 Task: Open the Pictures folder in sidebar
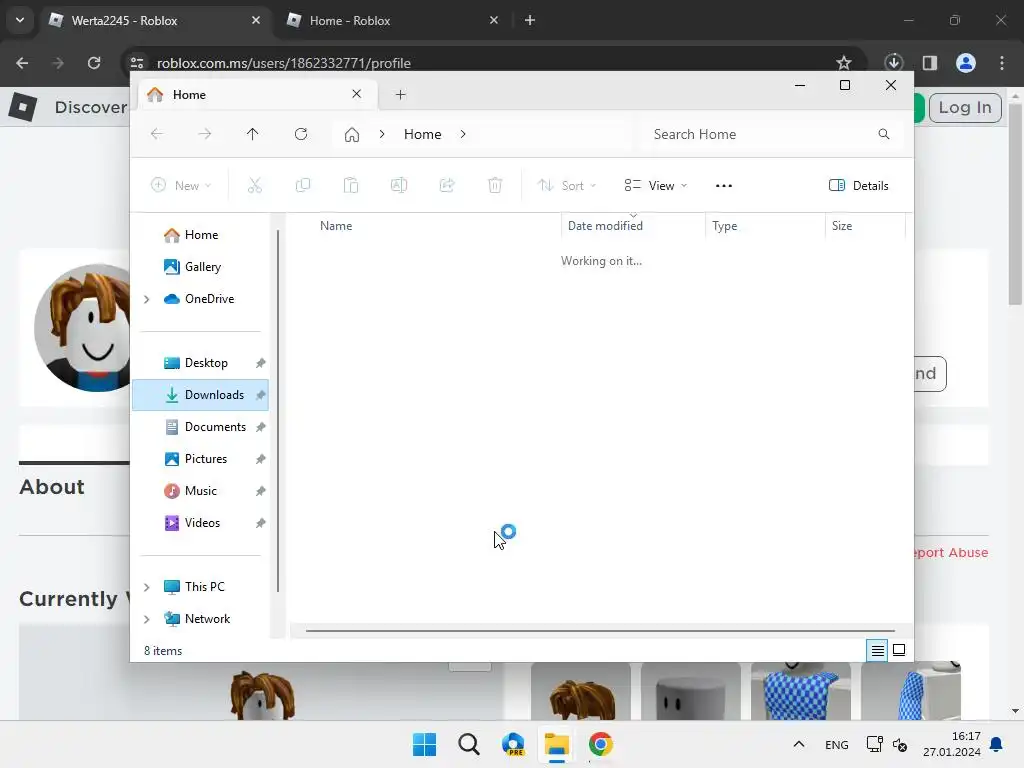click(200, 459)
